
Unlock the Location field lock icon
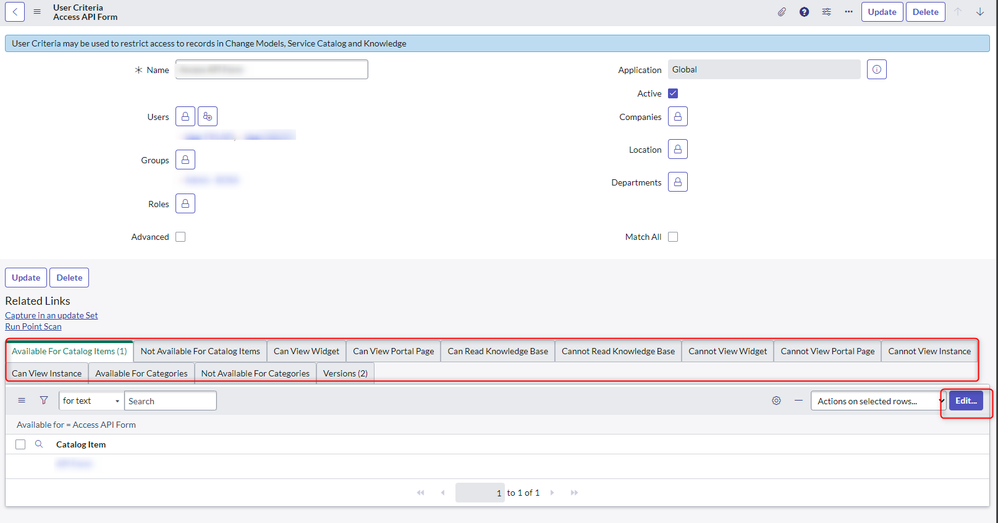click(678, 150)
